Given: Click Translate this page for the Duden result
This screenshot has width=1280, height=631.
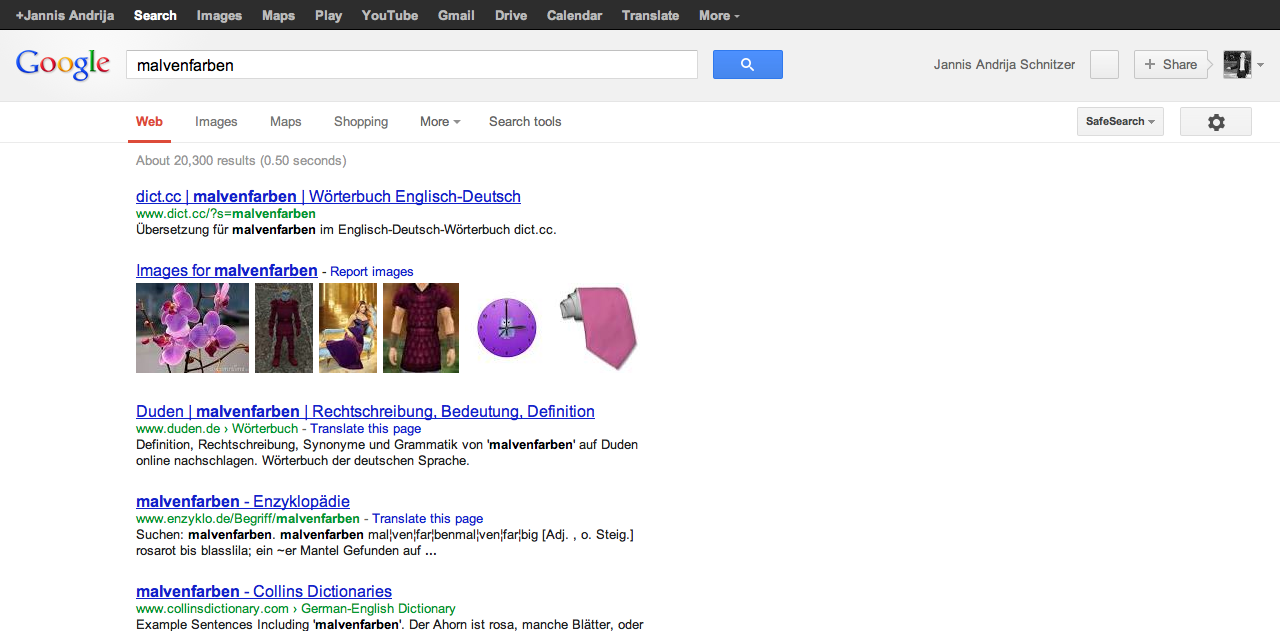Looking at the screenshot, I should [x=366, y=429].
